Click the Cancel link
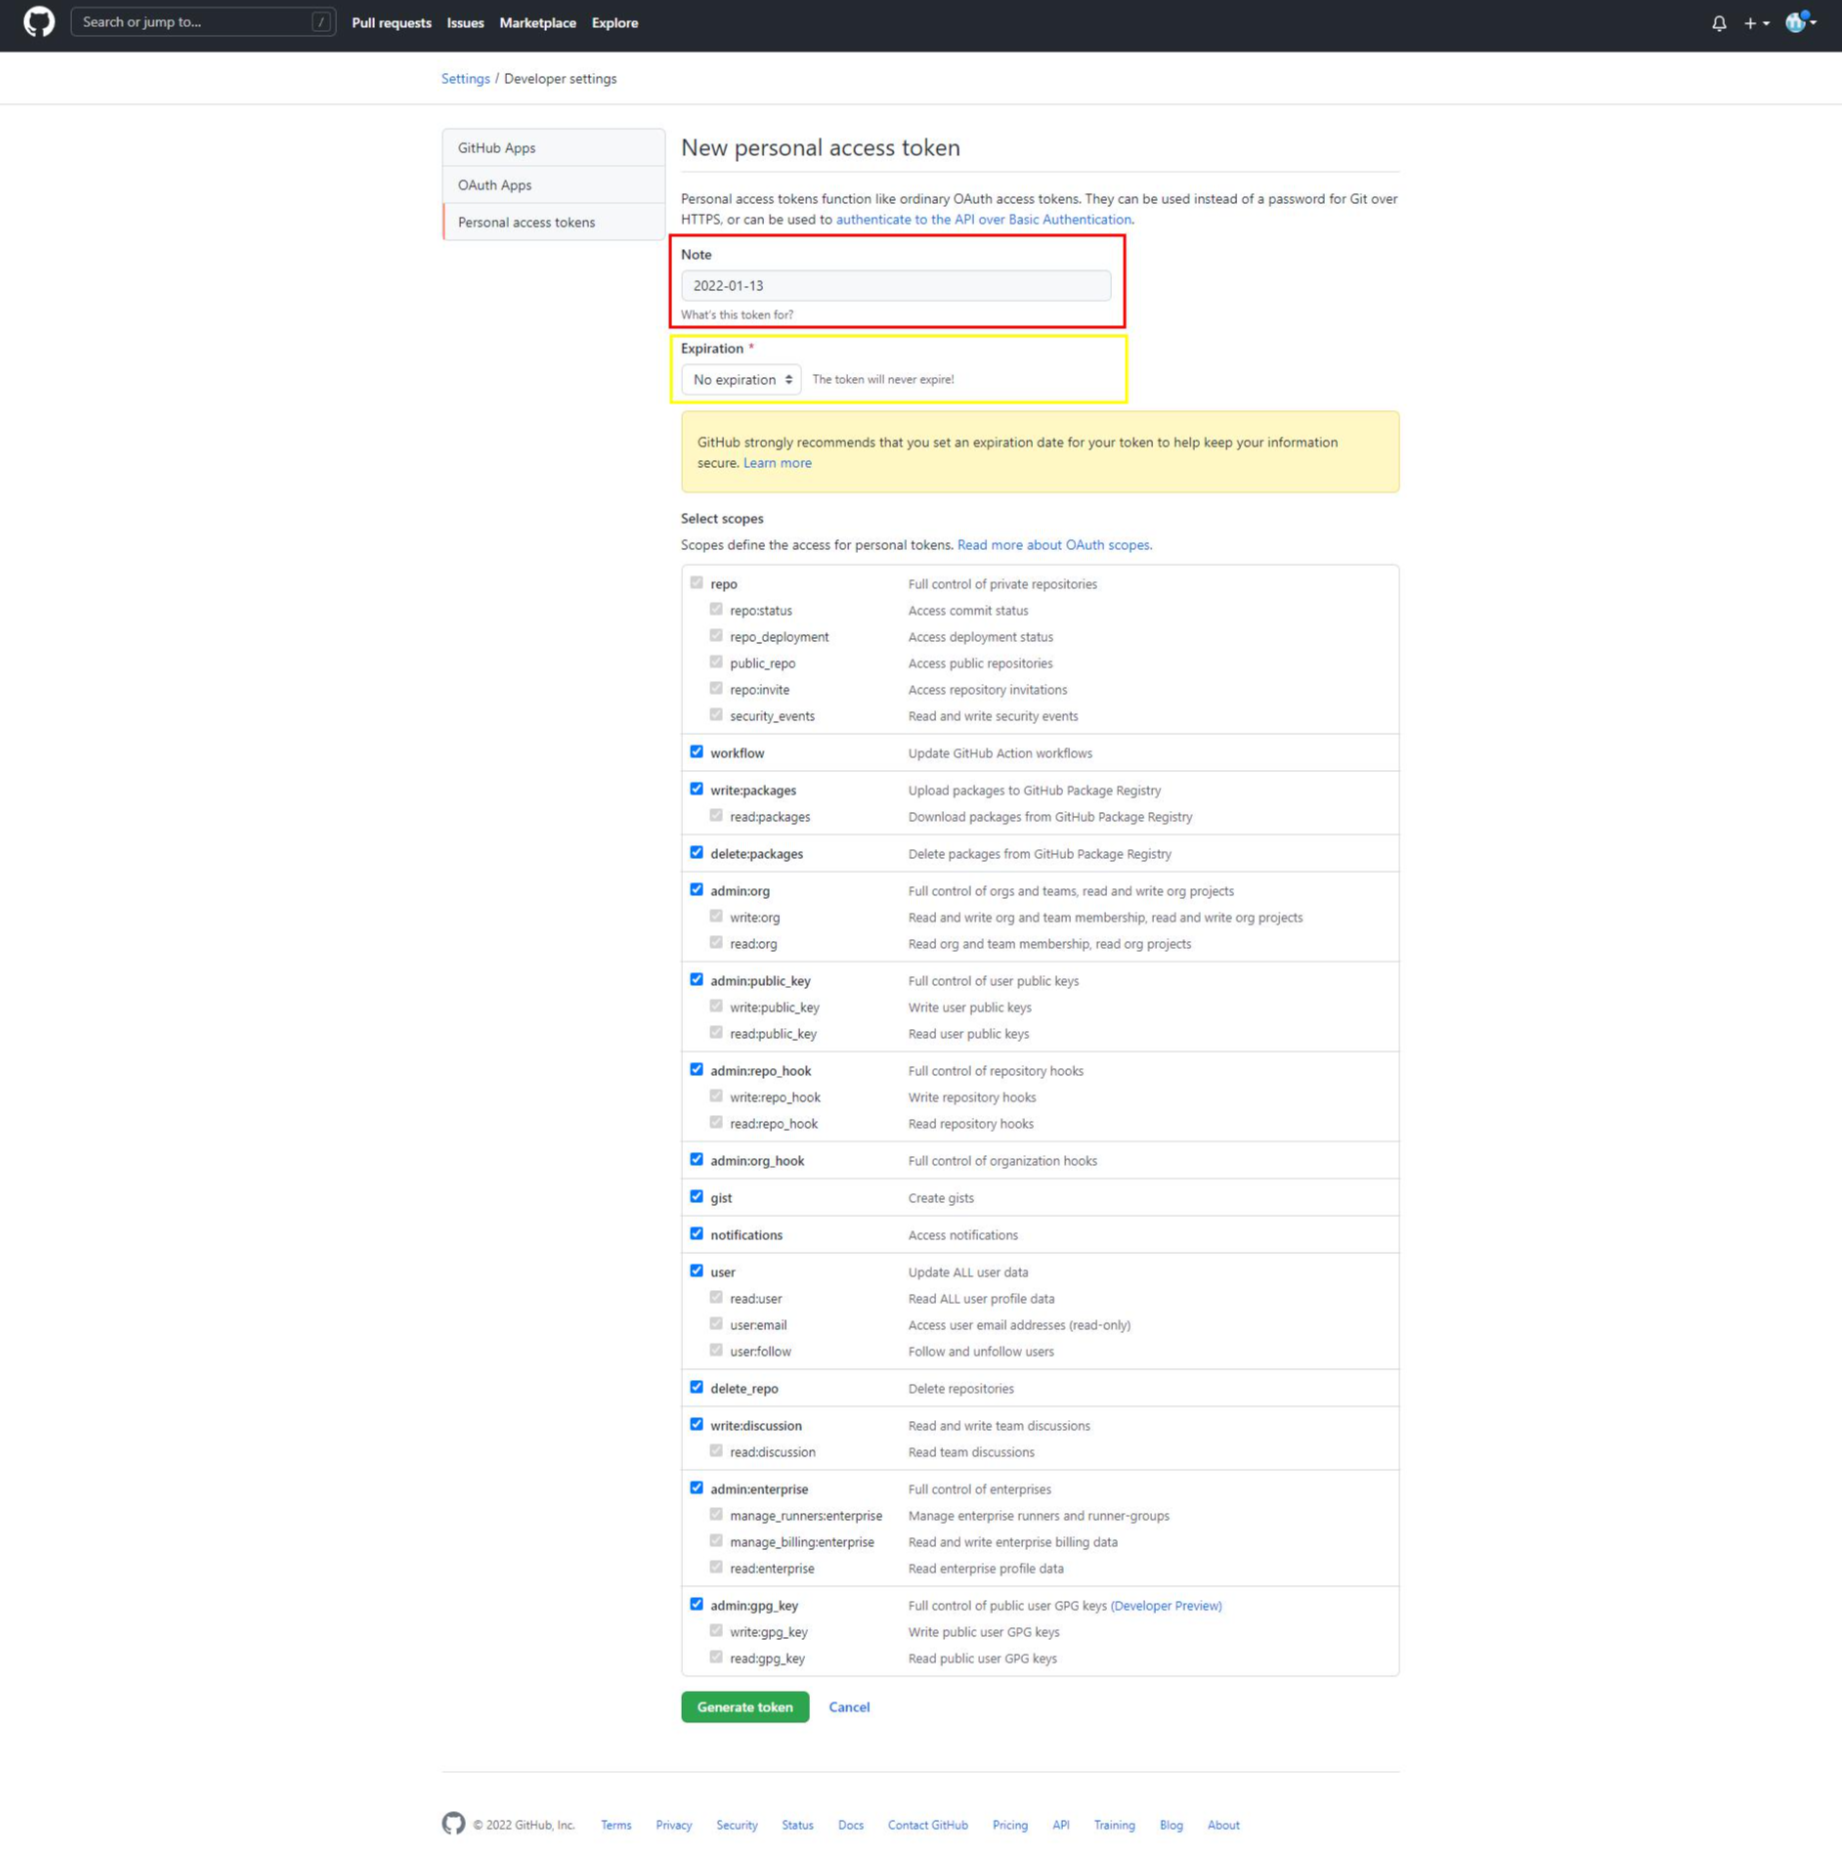 [x=849, y=1707]
